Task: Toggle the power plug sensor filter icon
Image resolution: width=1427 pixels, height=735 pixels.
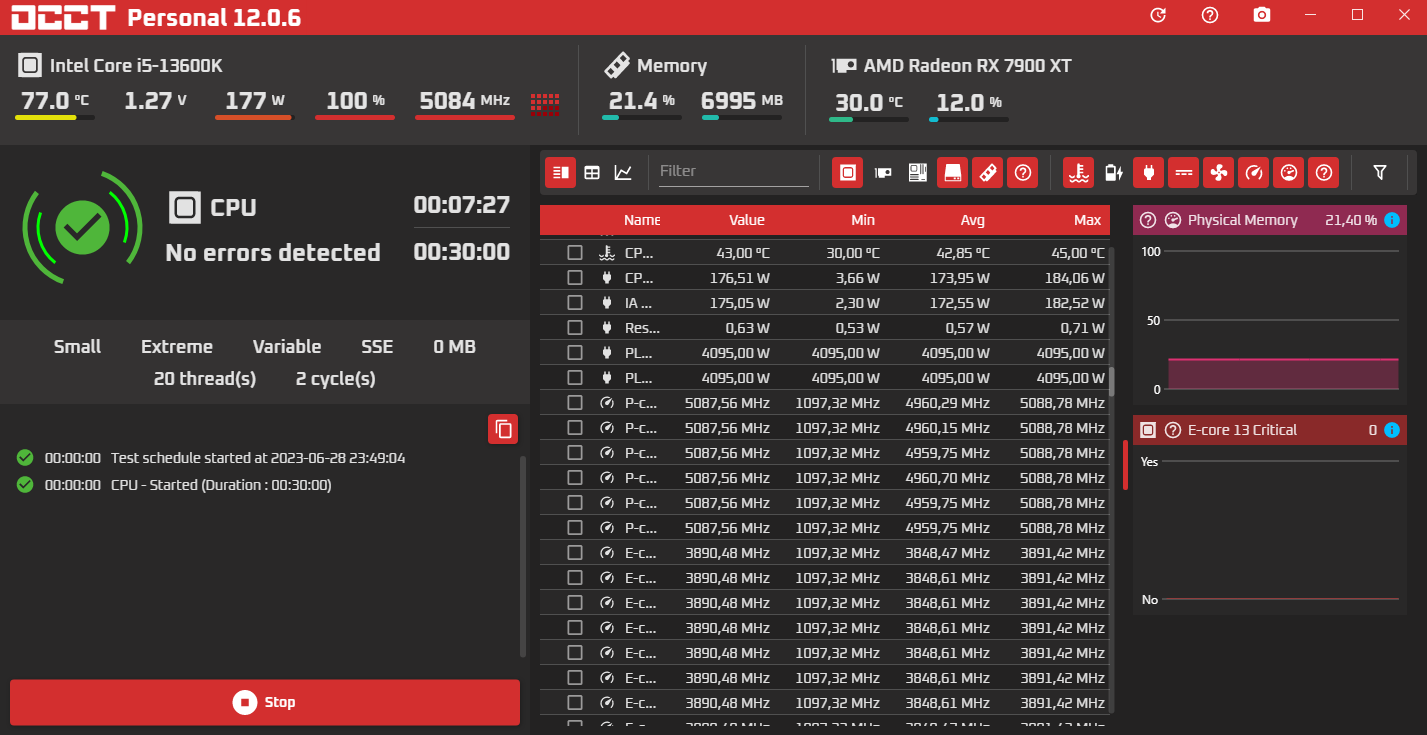Action: pyautogui.click(x=1148, y=172)
